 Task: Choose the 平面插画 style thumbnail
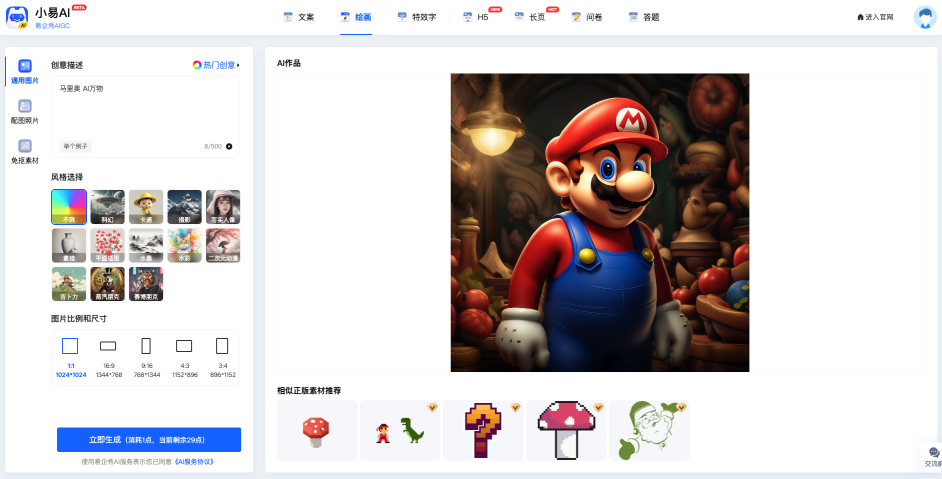pos(108,245)
